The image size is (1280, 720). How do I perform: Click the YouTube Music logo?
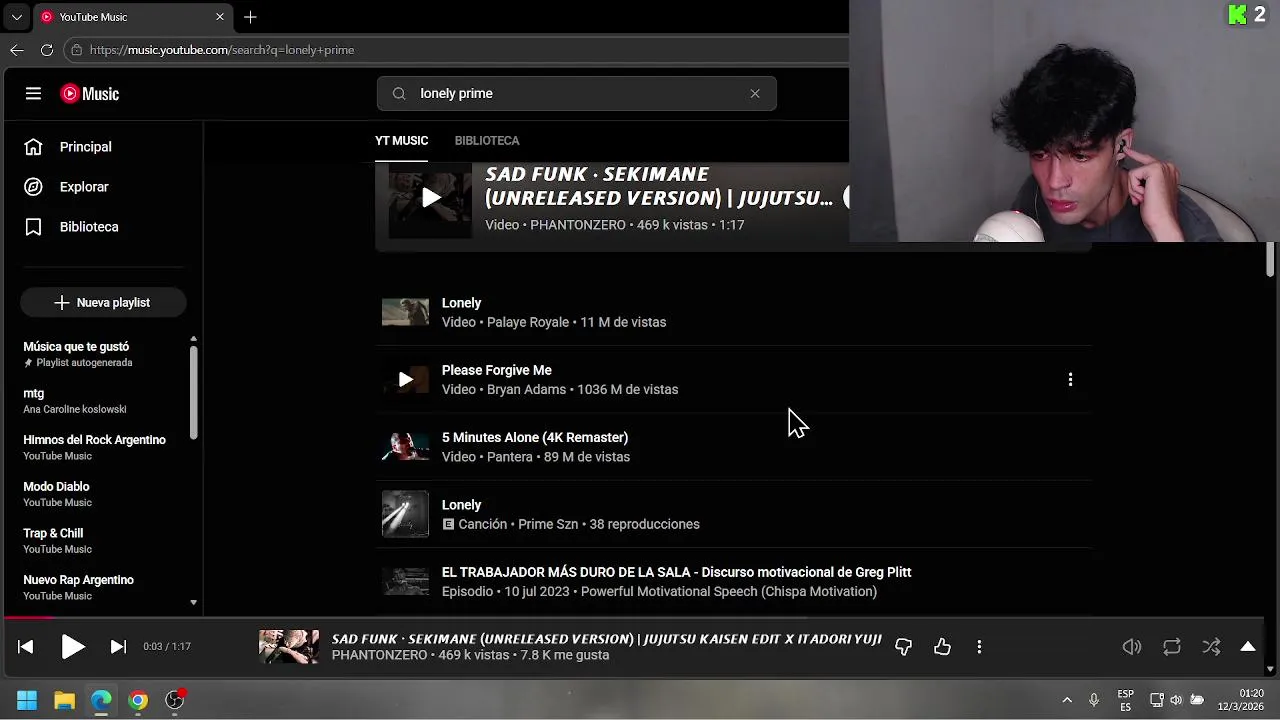pos(90,93)
